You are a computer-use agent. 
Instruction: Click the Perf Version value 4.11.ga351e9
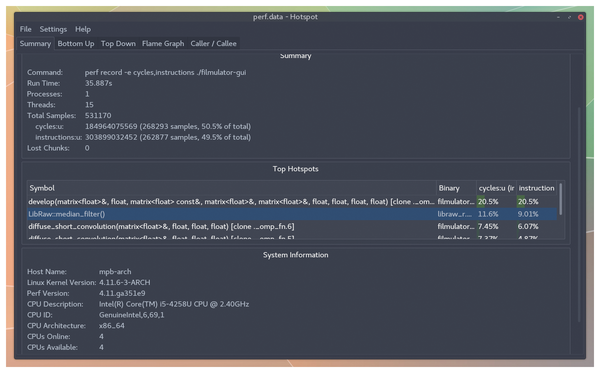coord(122,293)
